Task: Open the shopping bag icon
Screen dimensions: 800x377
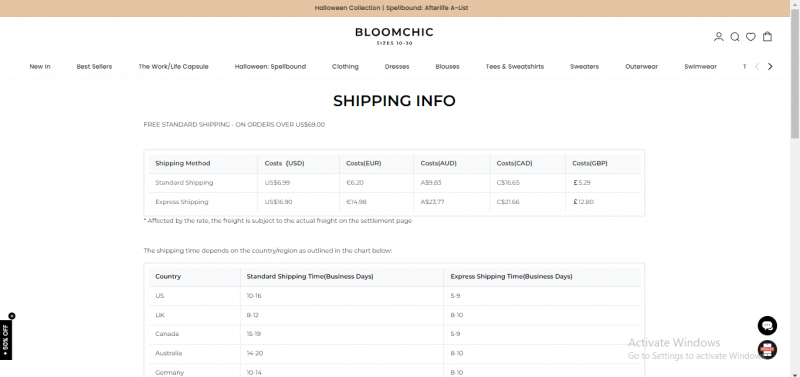Action: pyautogui.click(x=767, y=36)
